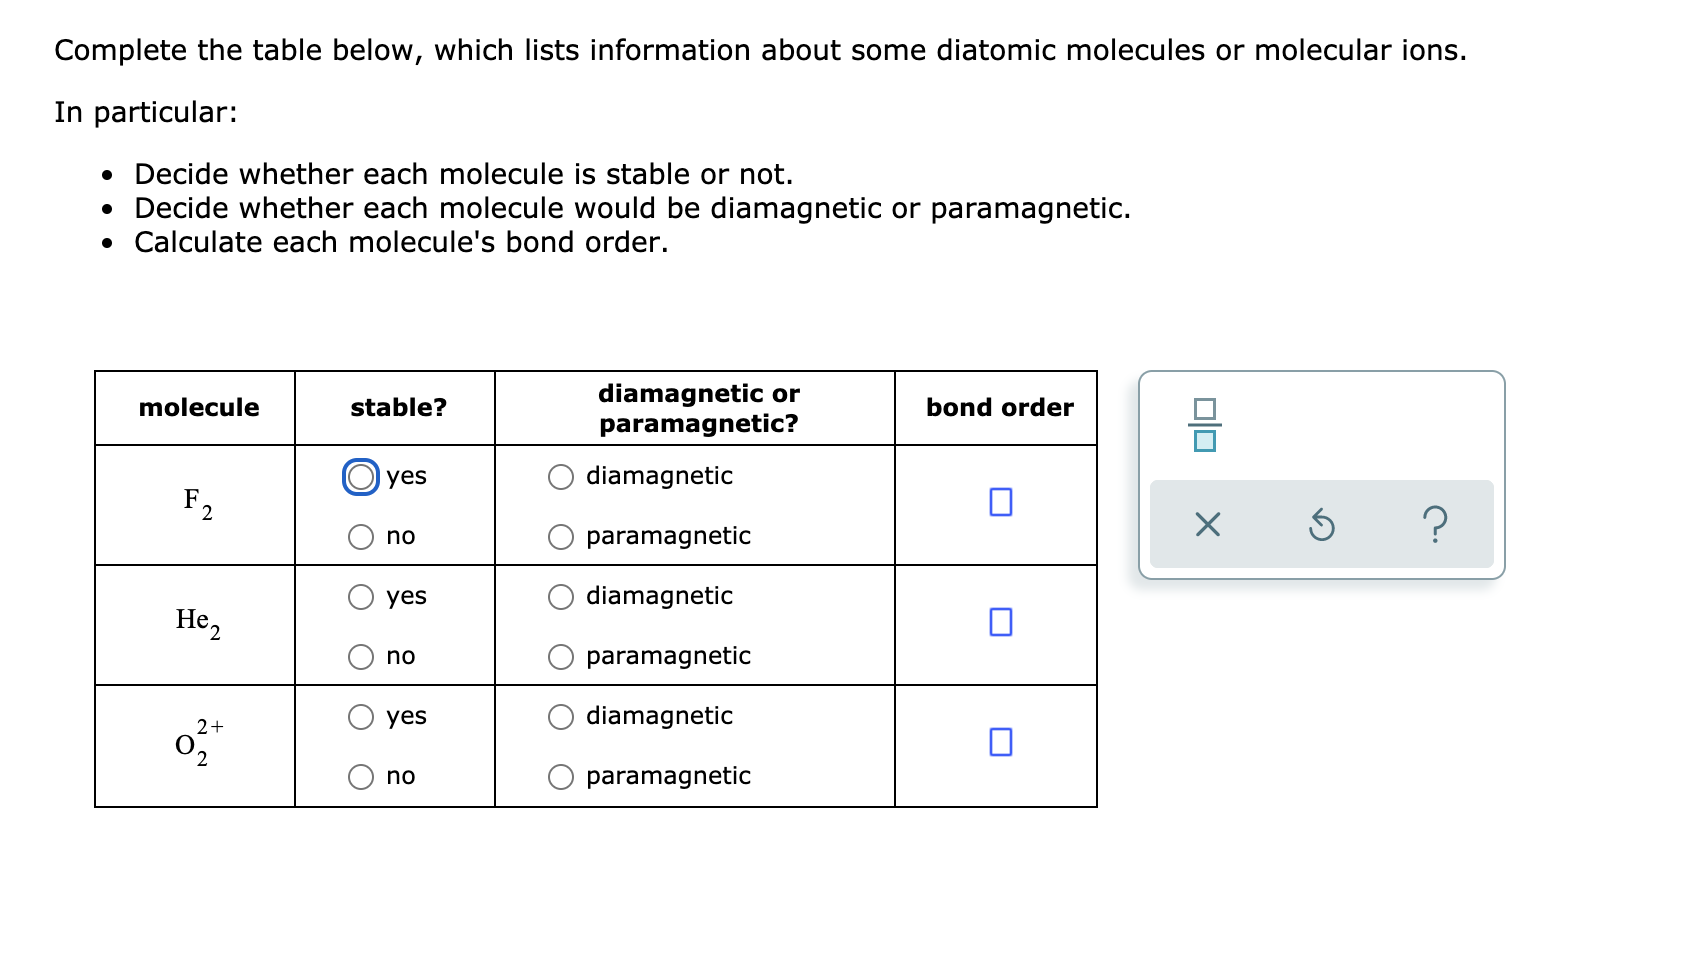Image resolution: width=1696 pixels, height=964 pixels.
Task: Click the undo reset arrow icon
Action: [x=1321, y=524]
